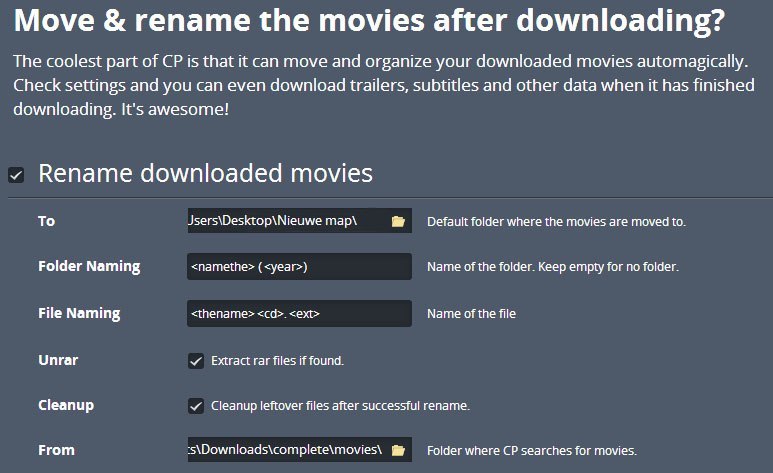Select the 'Rename downloaded movies' section title

206,173
